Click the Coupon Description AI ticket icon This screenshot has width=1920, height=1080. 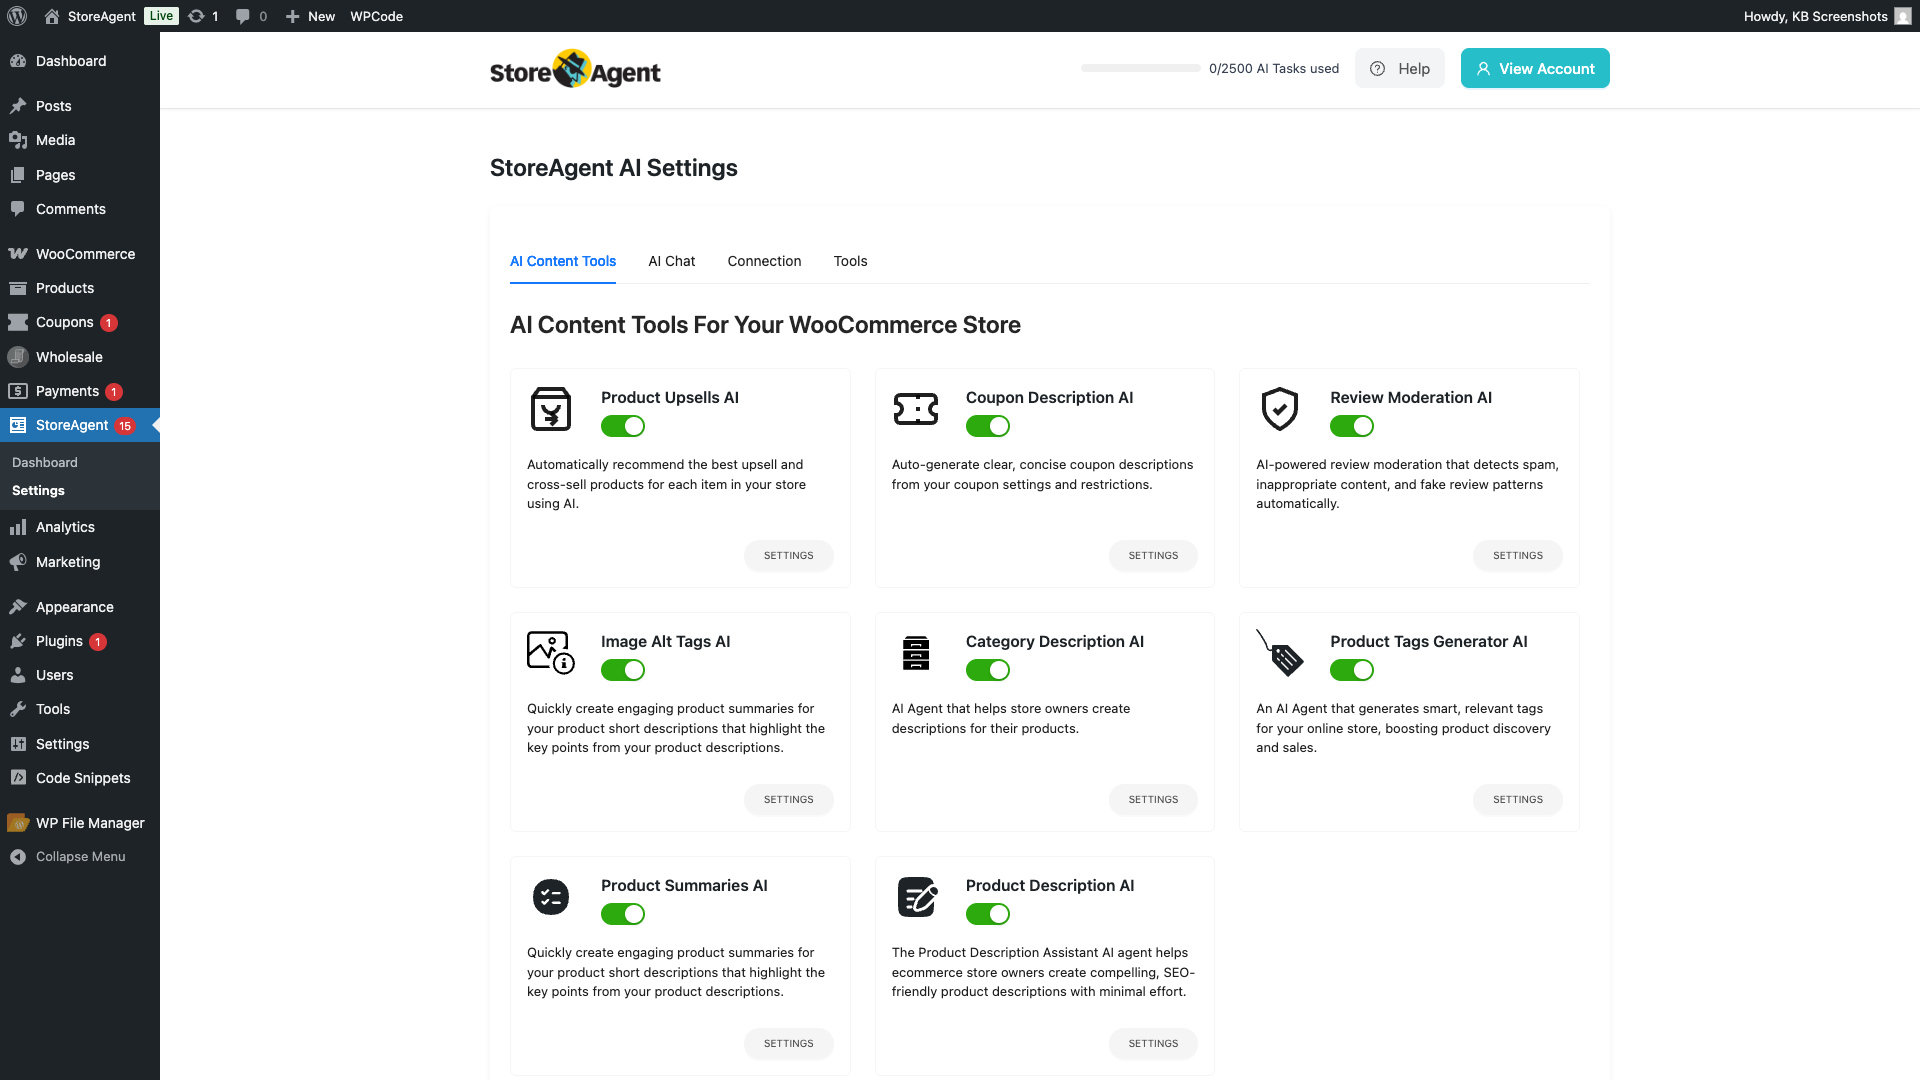[915, 409]
